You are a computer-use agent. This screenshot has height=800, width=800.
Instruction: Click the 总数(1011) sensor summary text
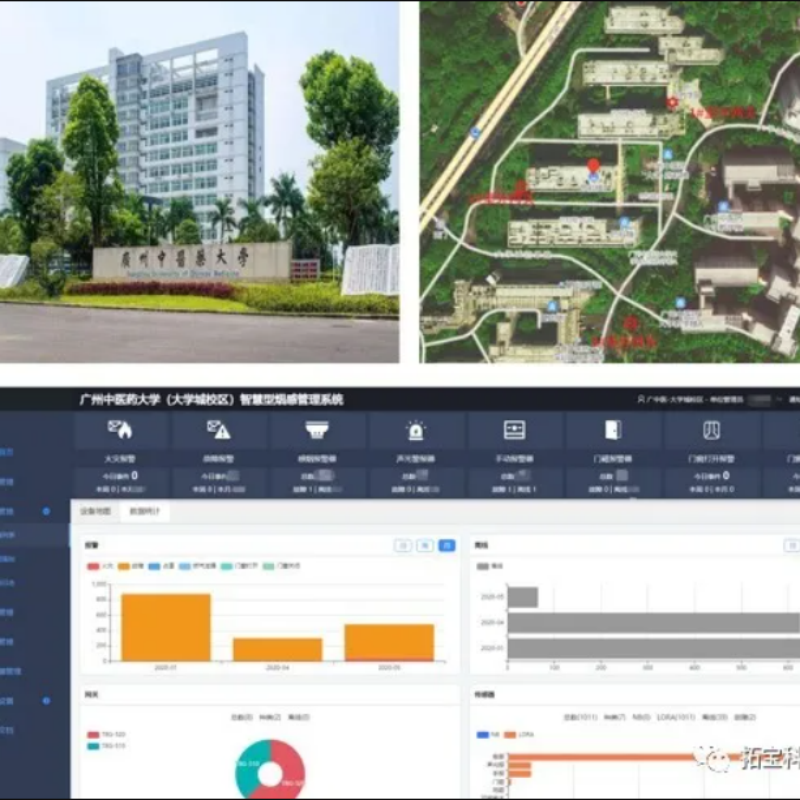(x=581, y=717)
